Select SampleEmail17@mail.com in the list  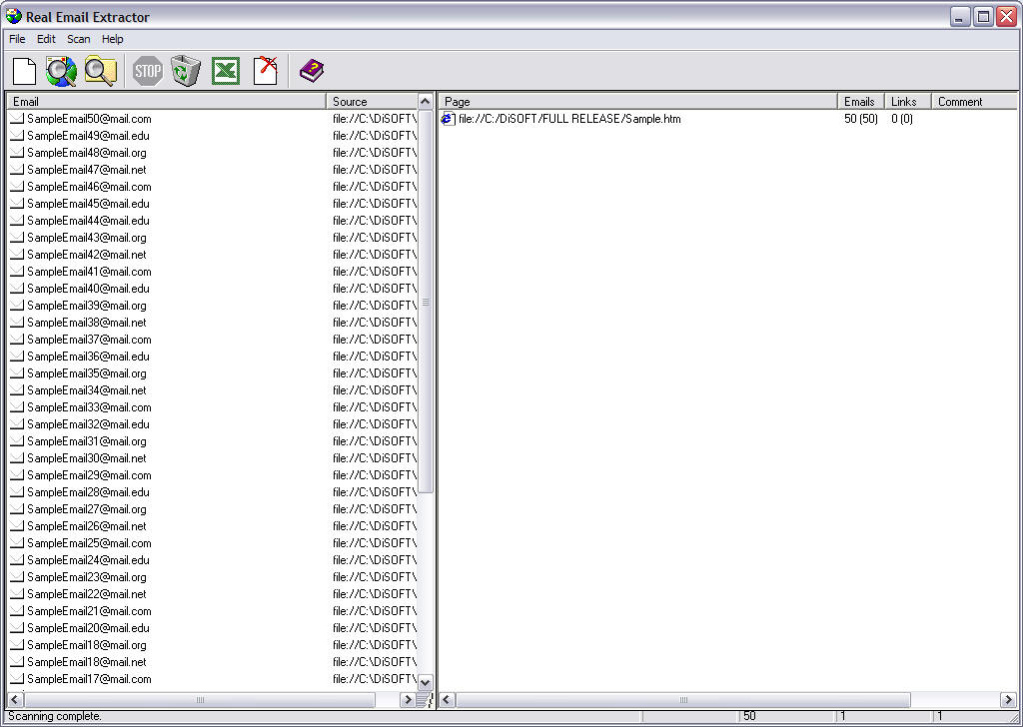click(89, 679)
